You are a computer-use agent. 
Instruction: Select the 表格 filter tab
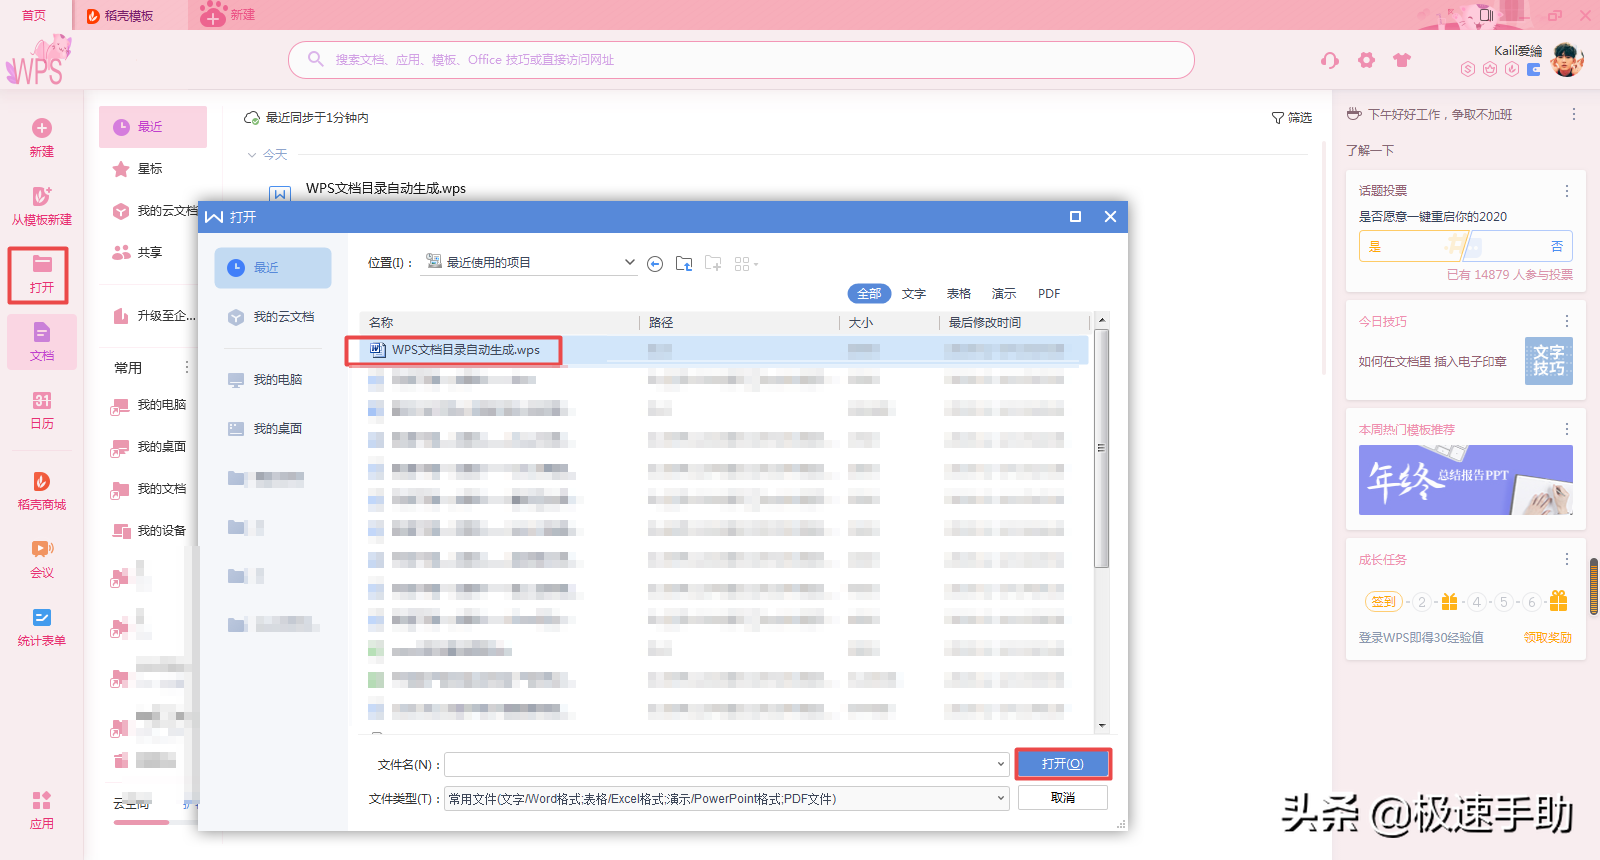pyautogui.click(x=959, y=294)
